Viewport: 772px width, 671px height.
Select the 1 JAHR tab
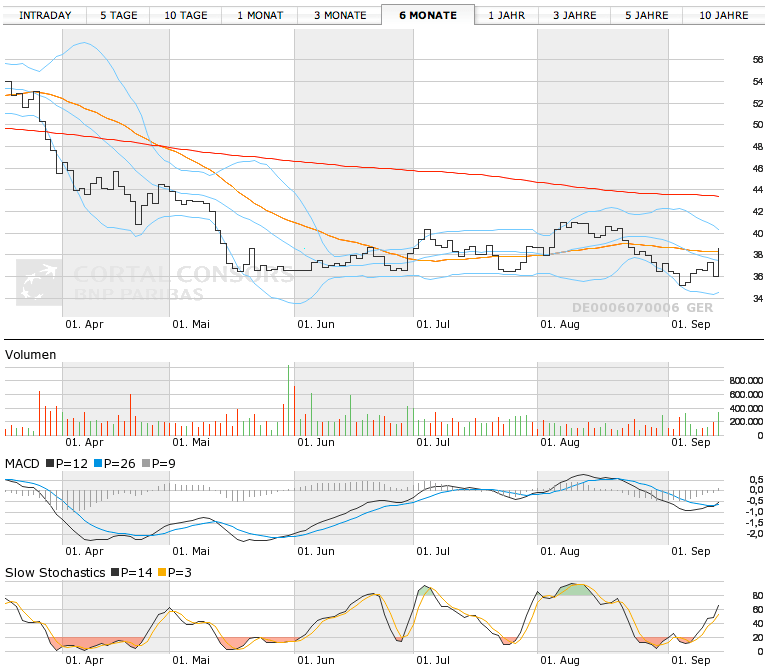tap(506, 15)
